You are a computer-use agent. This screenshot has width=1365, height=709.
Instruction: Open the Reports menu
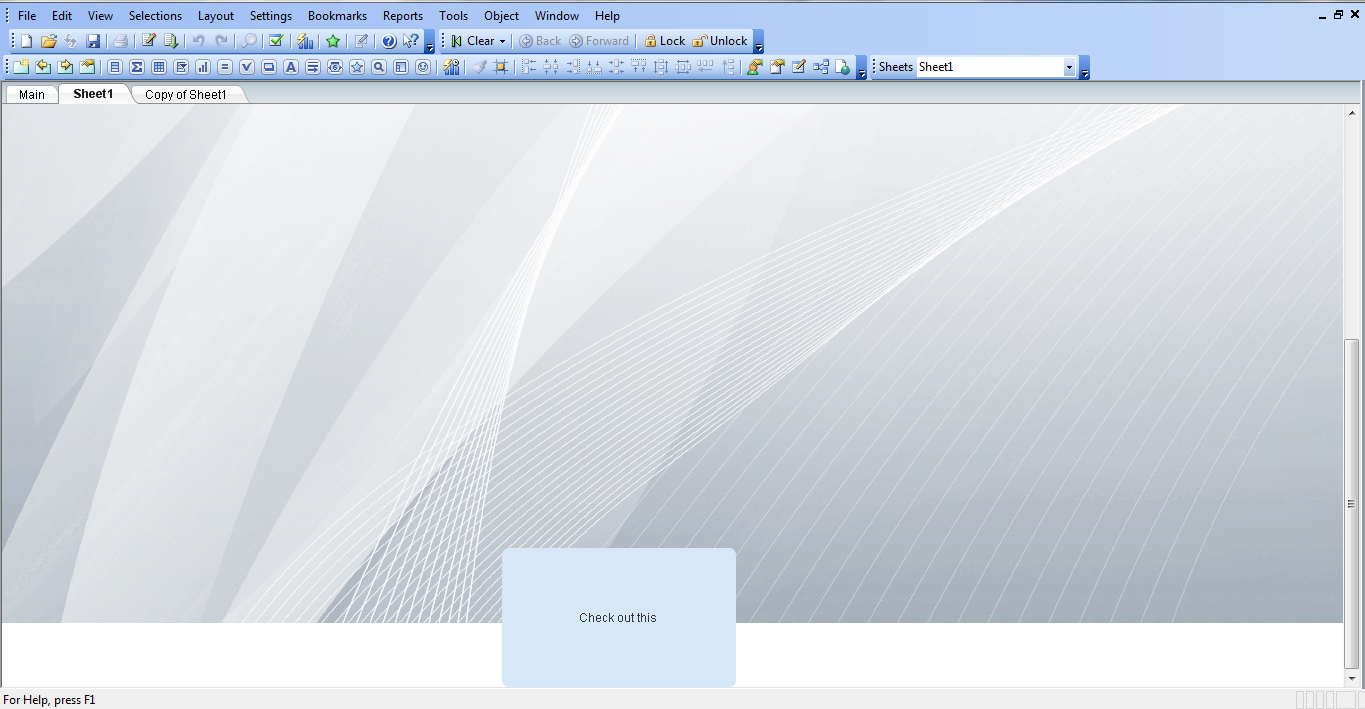[402, 15]
